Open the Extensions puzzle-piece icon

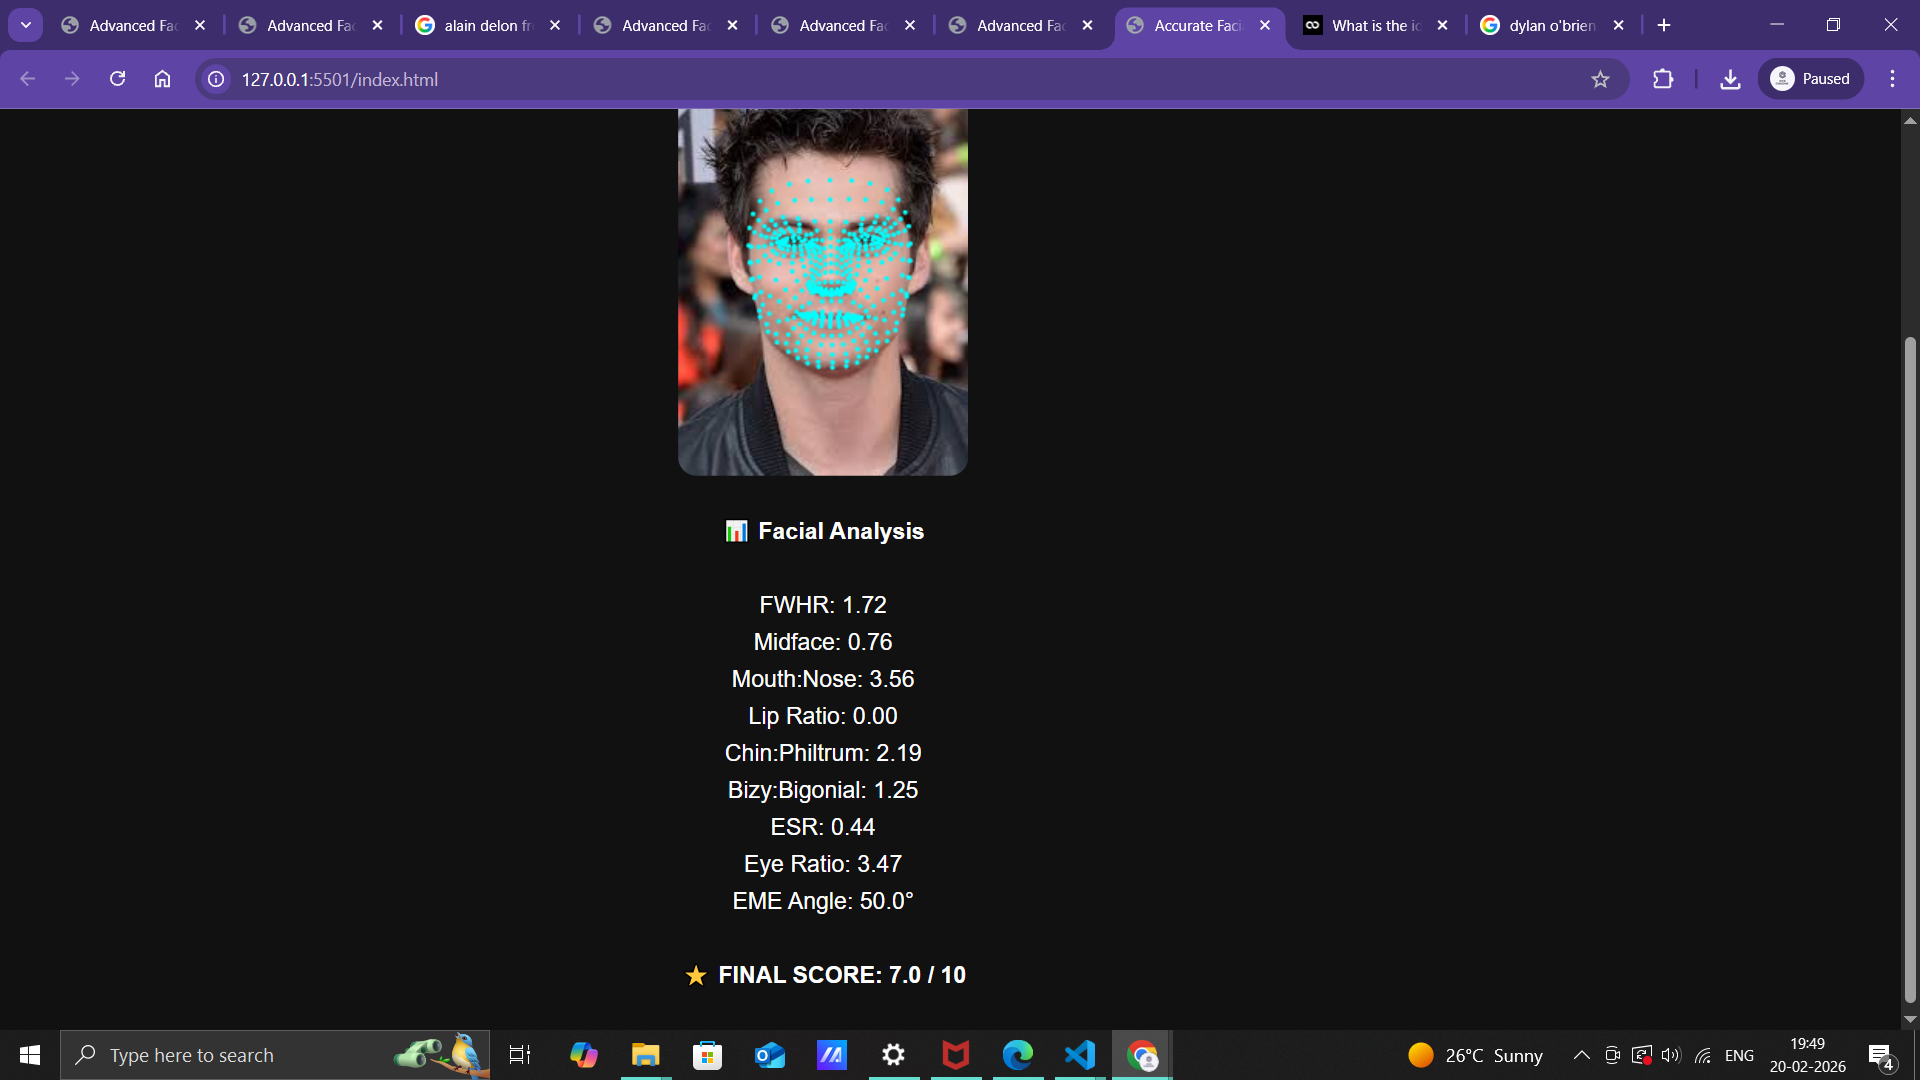(x=1662, y=79)
